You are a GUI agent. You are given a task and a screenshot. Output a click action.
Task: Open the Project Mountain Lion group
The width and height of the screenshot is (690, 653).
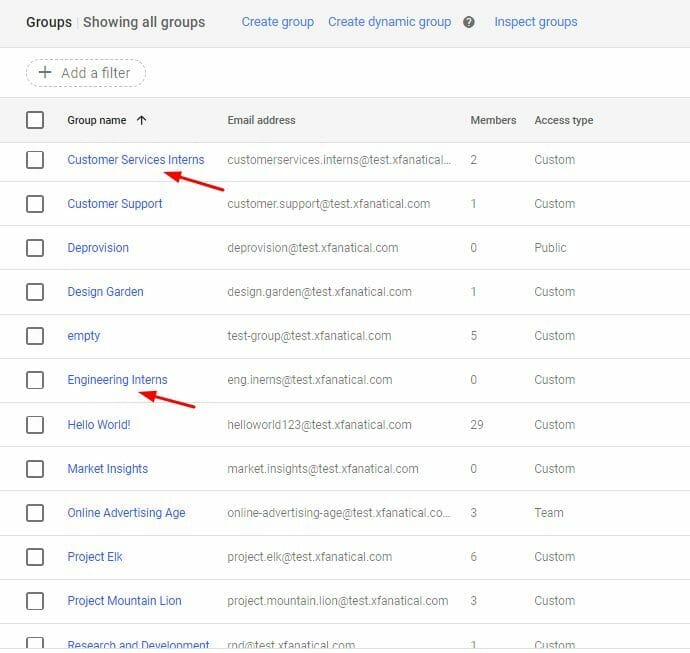pyautogui.click(x=124, y=601)
